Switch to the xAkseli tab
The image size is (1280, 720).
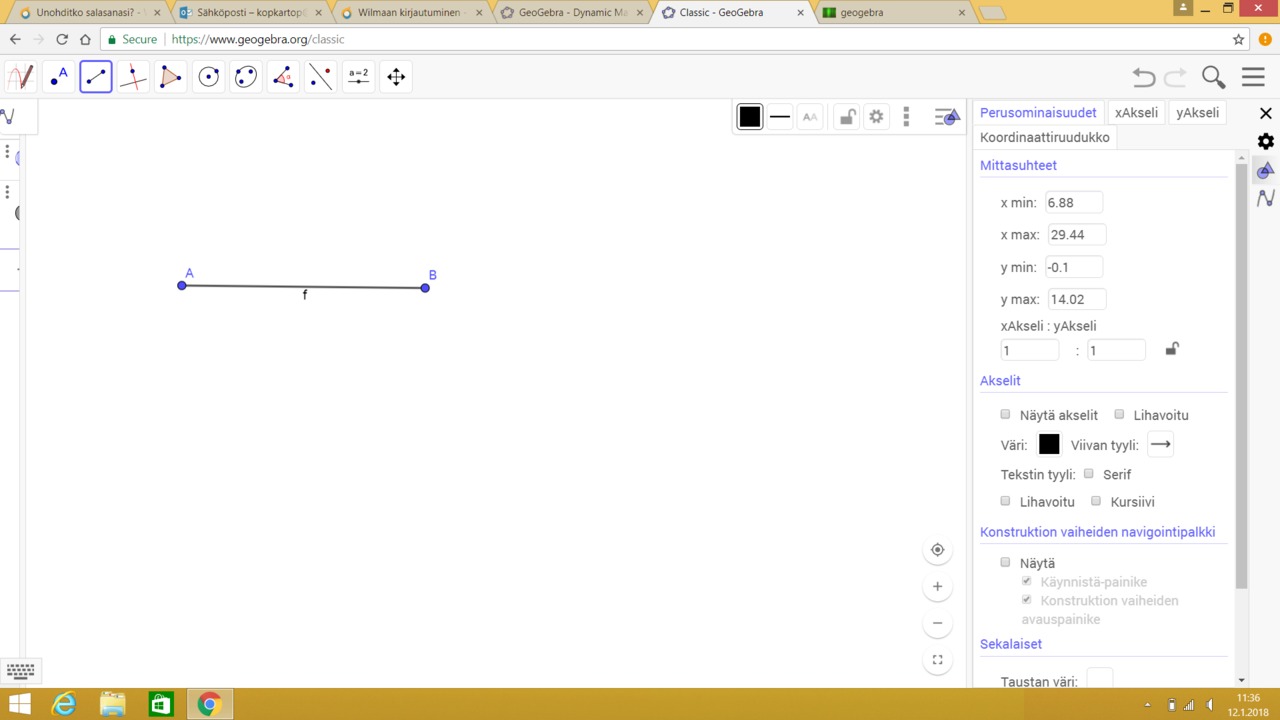click(1136, 112)
